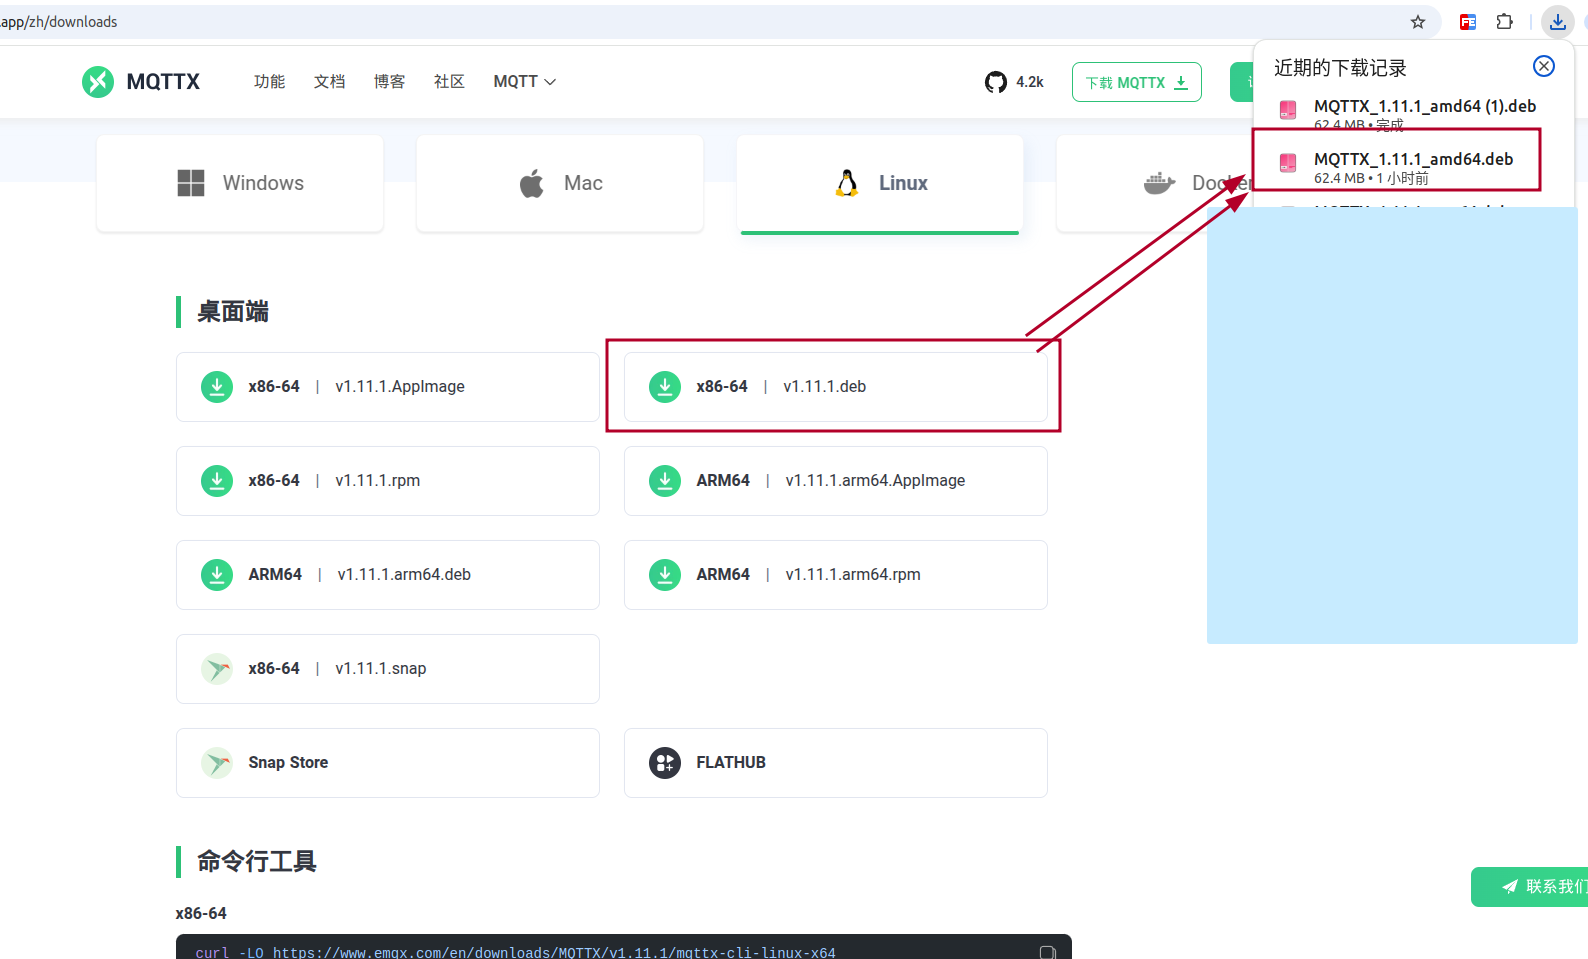This screenshot has width=1588, height=959.
Task: Download ARM64 v1.11.1.arm64.rpm package
Action: click(x=836, y=575)
